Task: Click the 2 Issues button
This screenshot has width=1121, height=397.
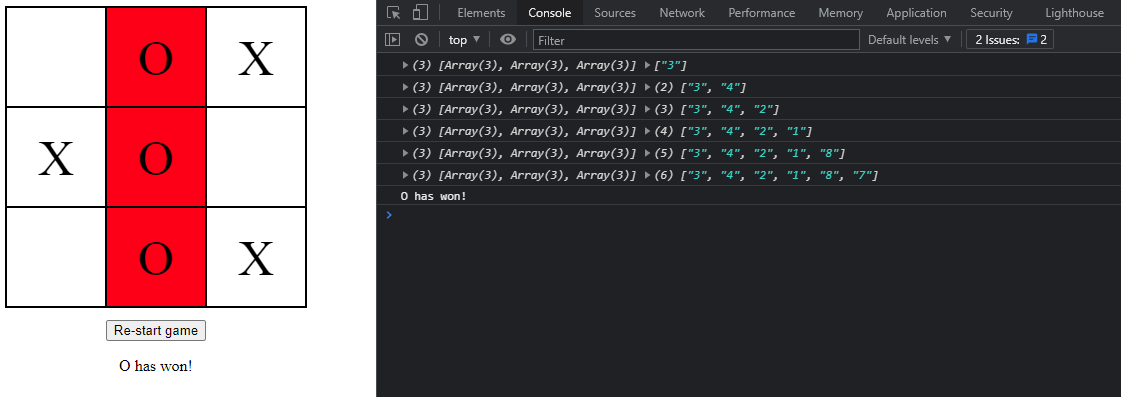Action: (x=1009, y=39)
